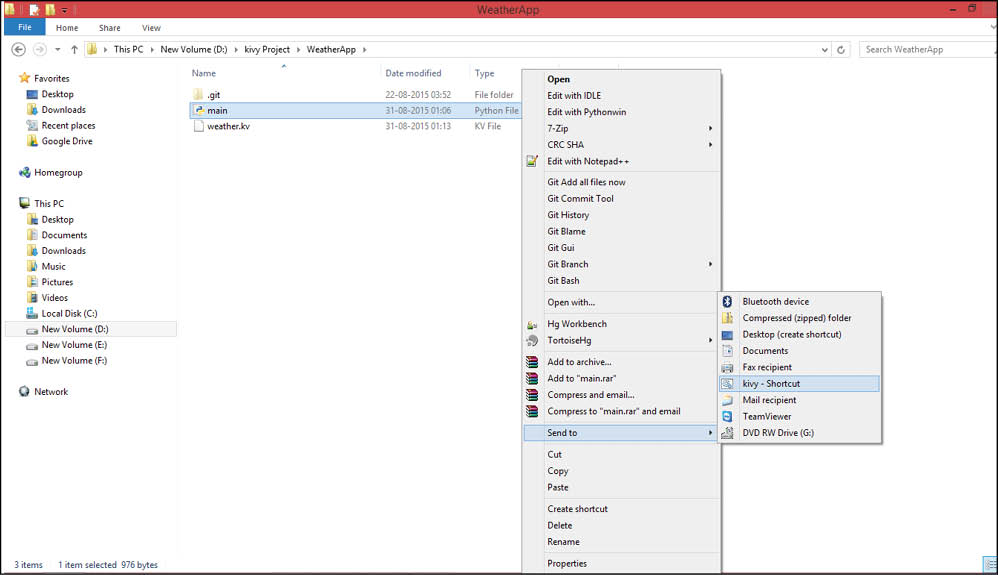Sort files by Date modified column

pyautogui.click(x=413, y=73)
